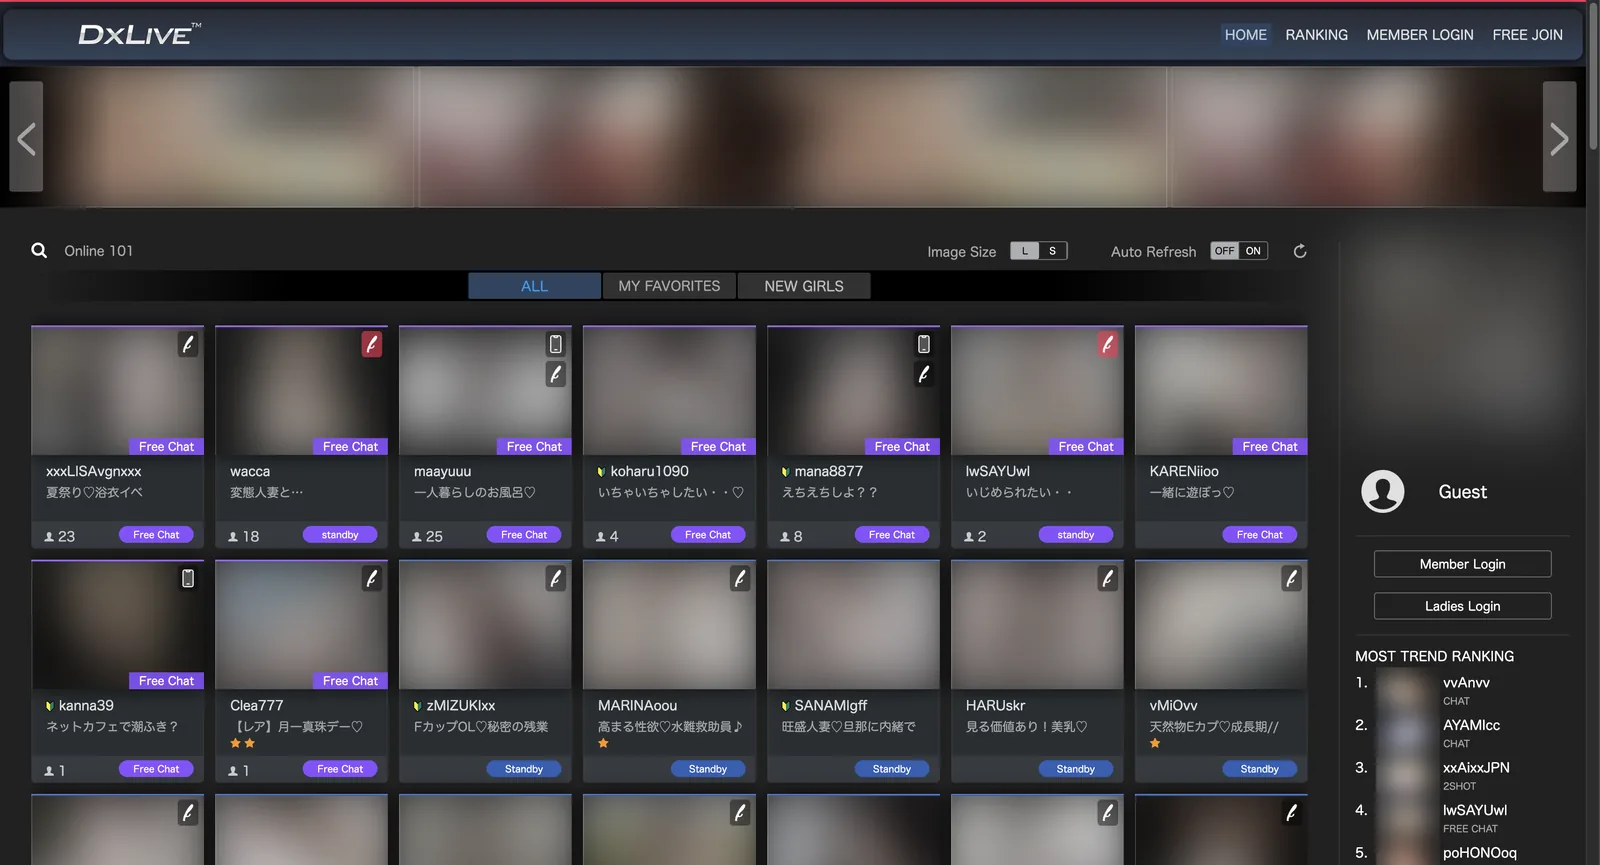Click the microphone icon on zMIZUKIxx card

[x=556, y=578]
